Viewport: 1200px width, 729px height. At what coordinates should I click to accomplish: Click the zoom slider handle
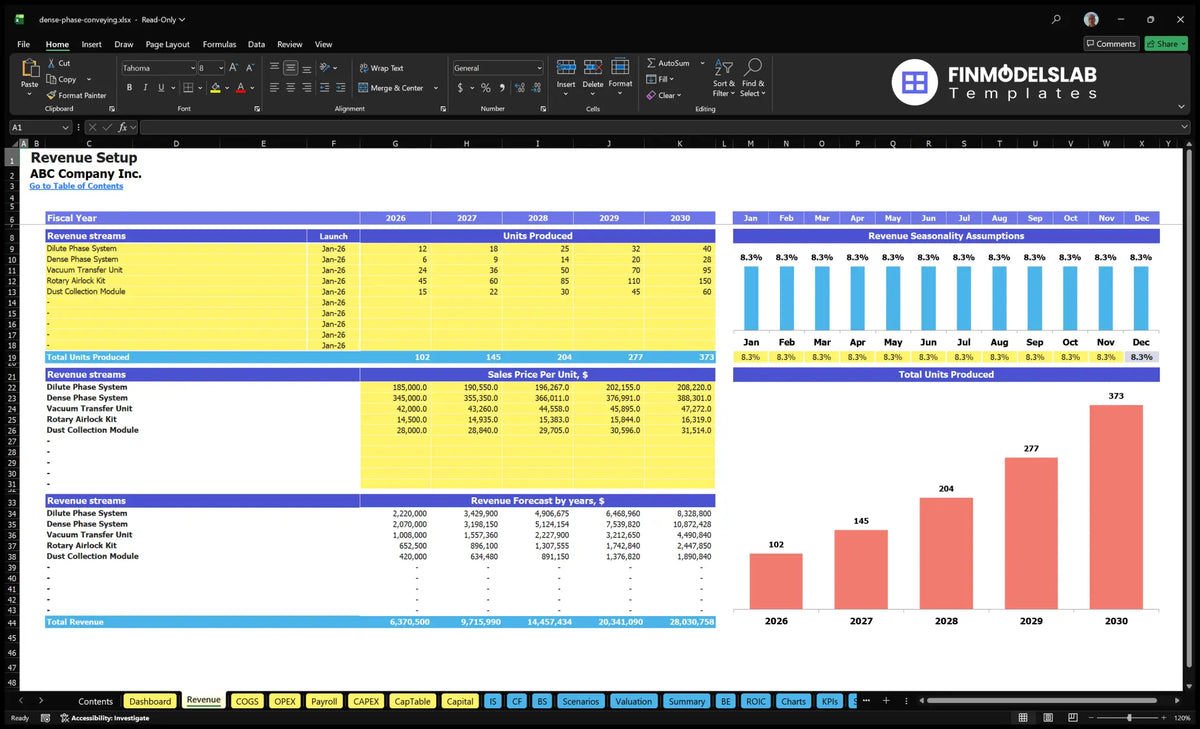(x=1129, y=718)
